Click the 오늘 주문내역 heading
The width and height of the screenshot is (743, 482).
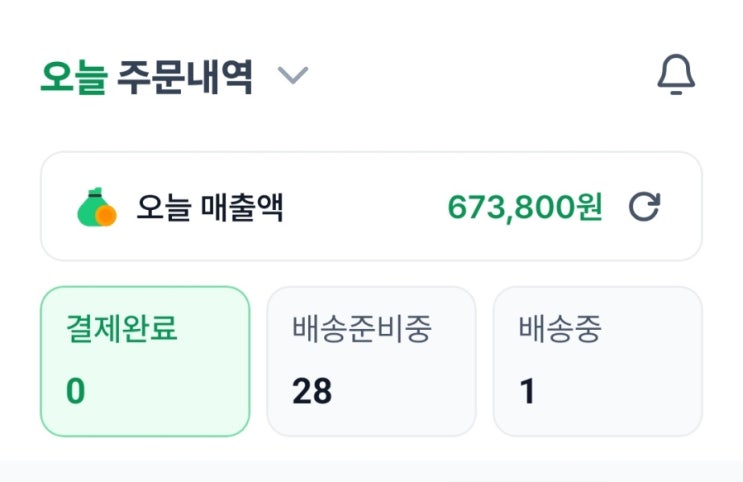(x=146, y=77)
